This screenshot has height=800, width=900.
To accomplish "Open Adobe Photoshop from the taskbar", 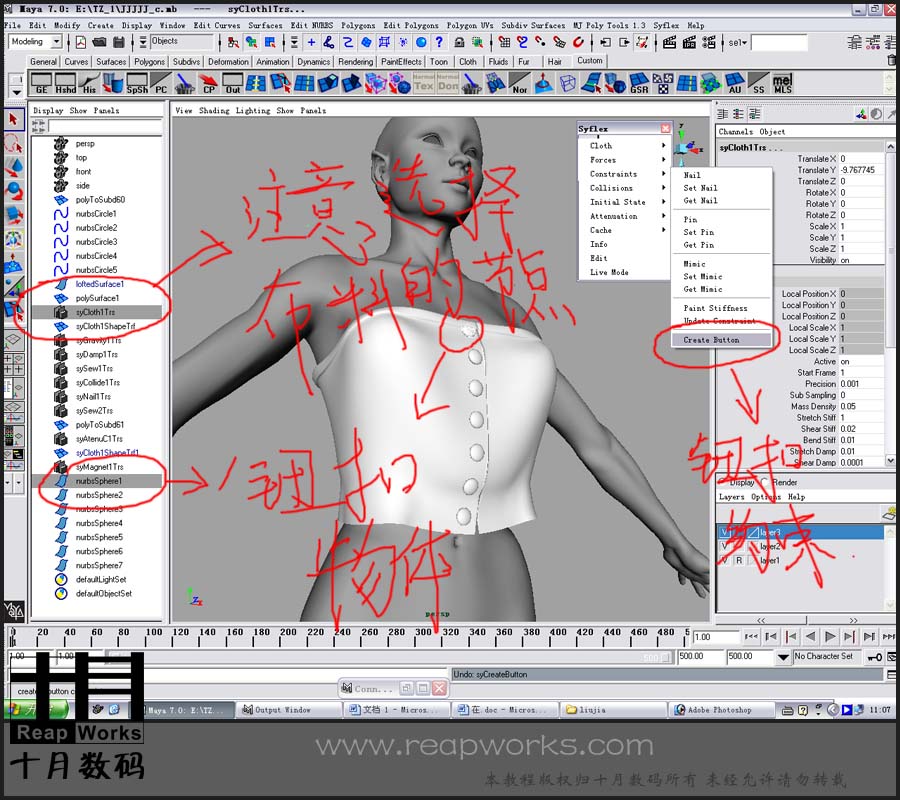I will (718, 710).
